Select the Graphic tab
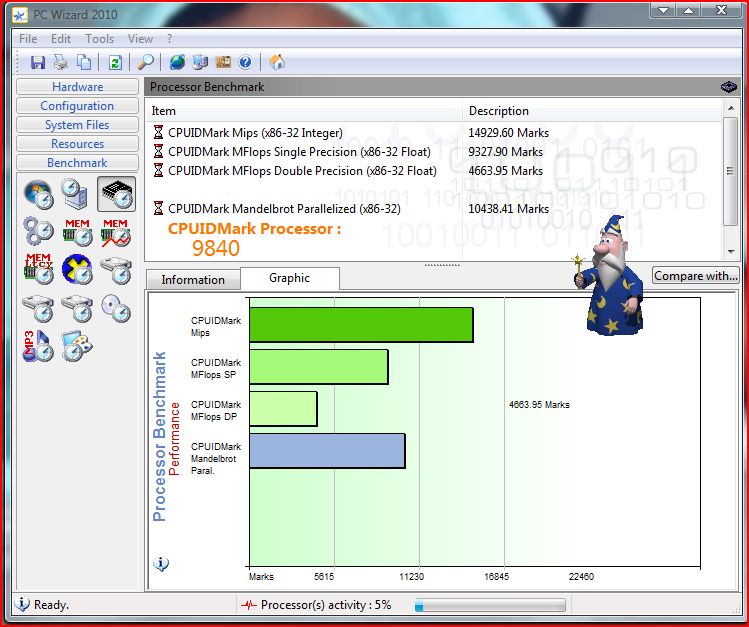The image size is (749, 627). (289, 278)
